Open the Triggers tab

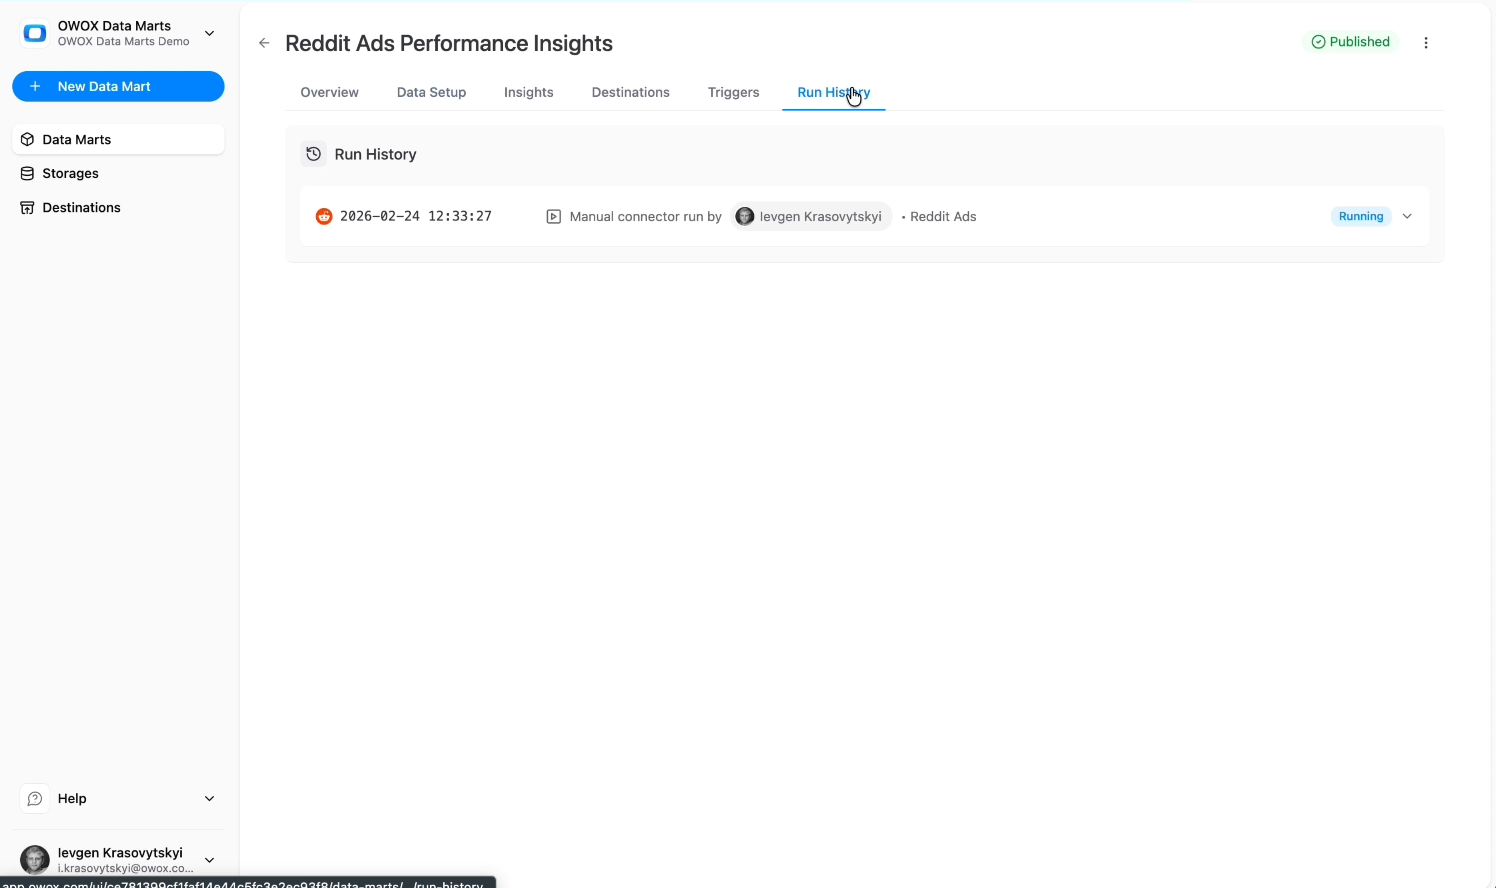pyautogui.click(x=733, y=92)
